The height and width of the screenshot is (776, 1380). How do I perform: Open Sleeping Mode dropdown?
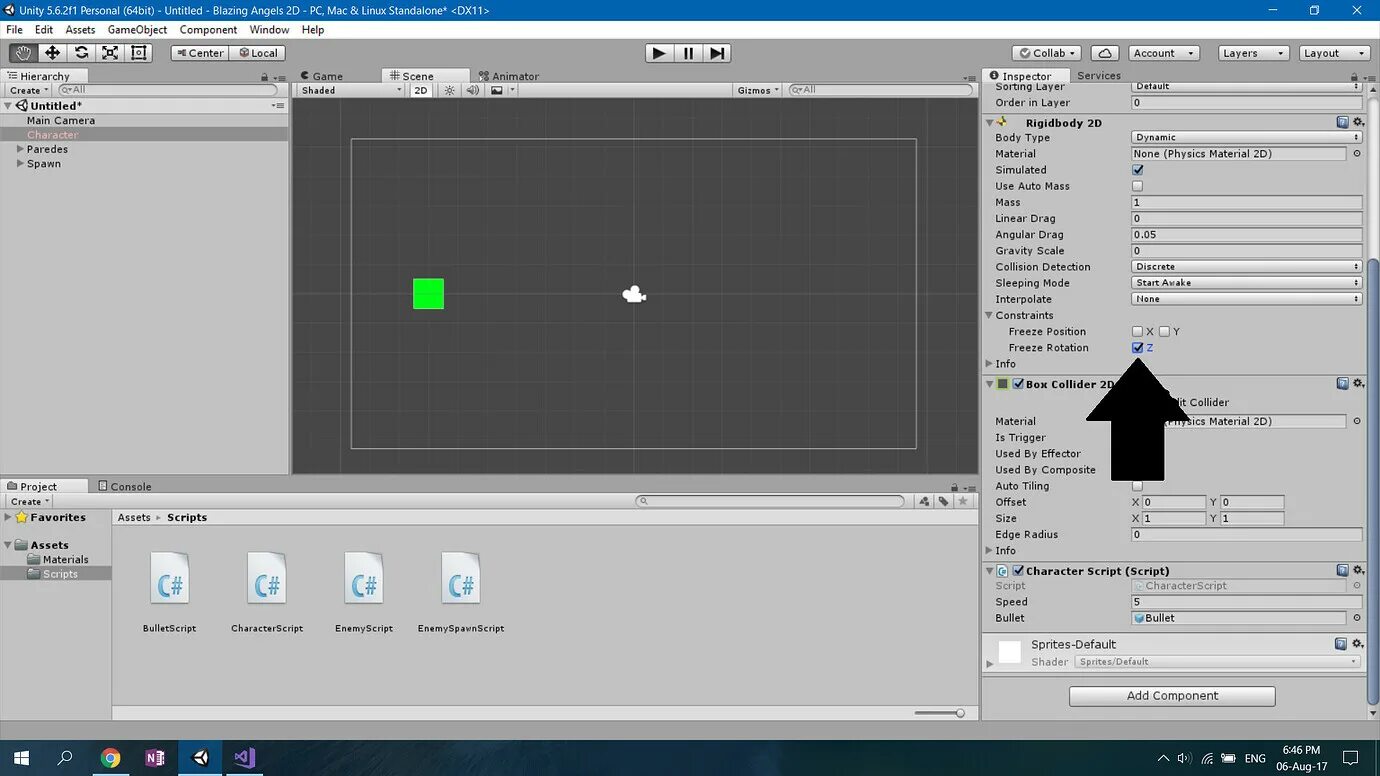pos(1247,283)
